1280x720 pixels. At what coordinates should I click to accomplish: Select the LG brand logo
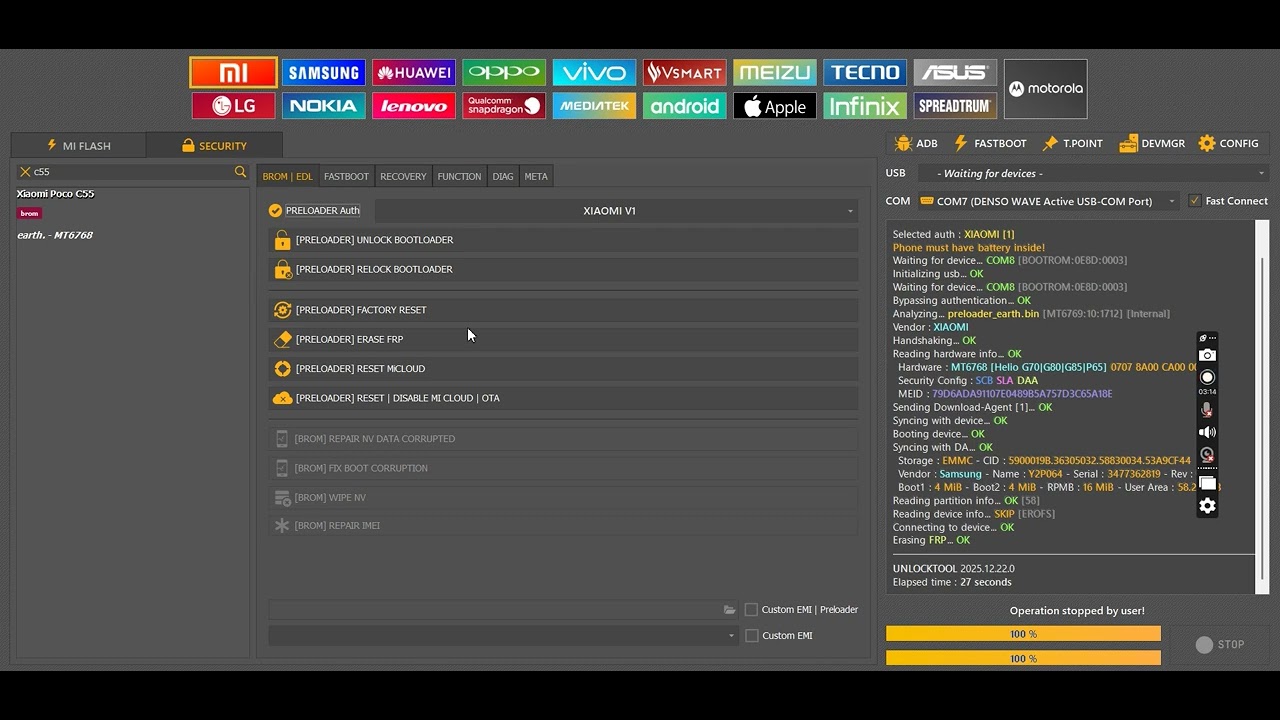pos(233,106)
